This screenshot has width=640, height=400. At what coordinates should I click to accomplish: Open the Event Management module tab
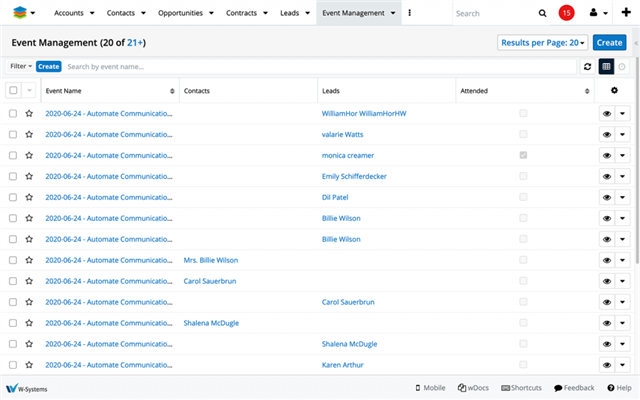pos(353,13)
